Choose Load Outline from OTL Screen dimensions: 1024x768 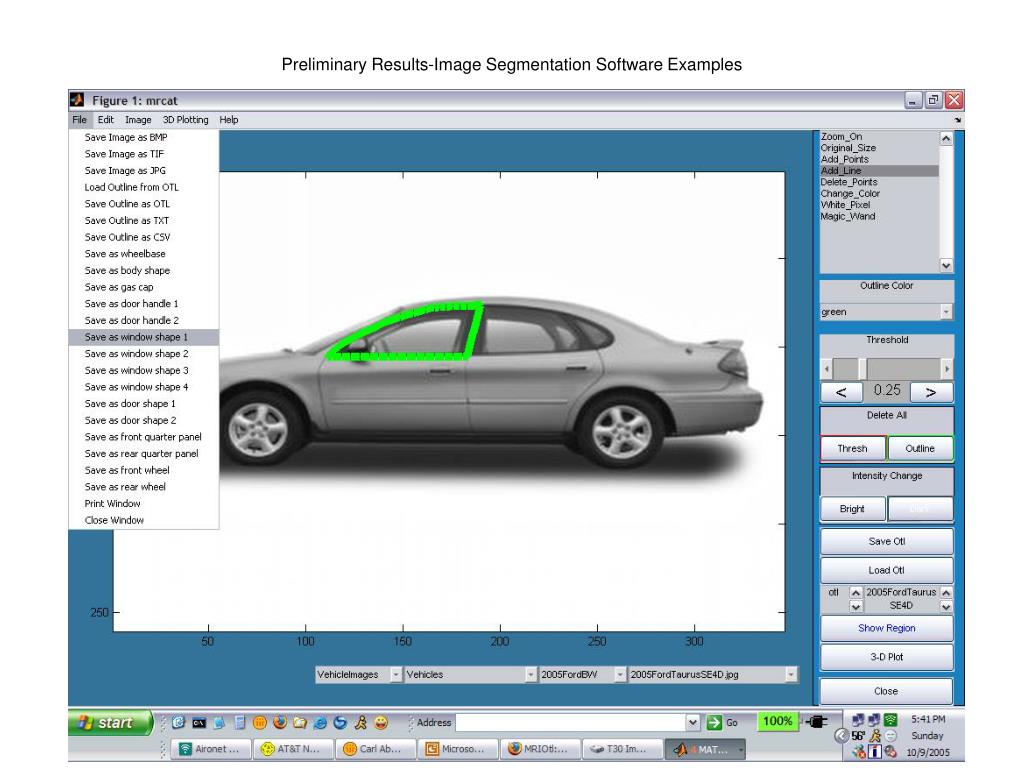point(144,187)
